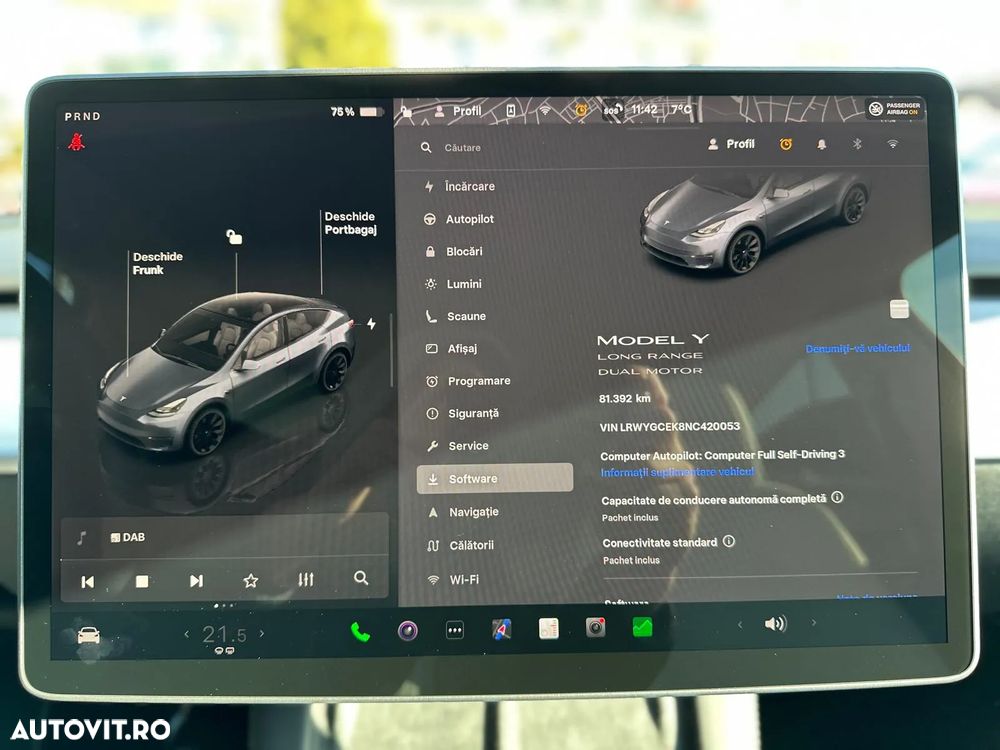1000x750 pixels.
Task: Tap the orange alarm clock icon in settings header
Action: pos(786,144)
